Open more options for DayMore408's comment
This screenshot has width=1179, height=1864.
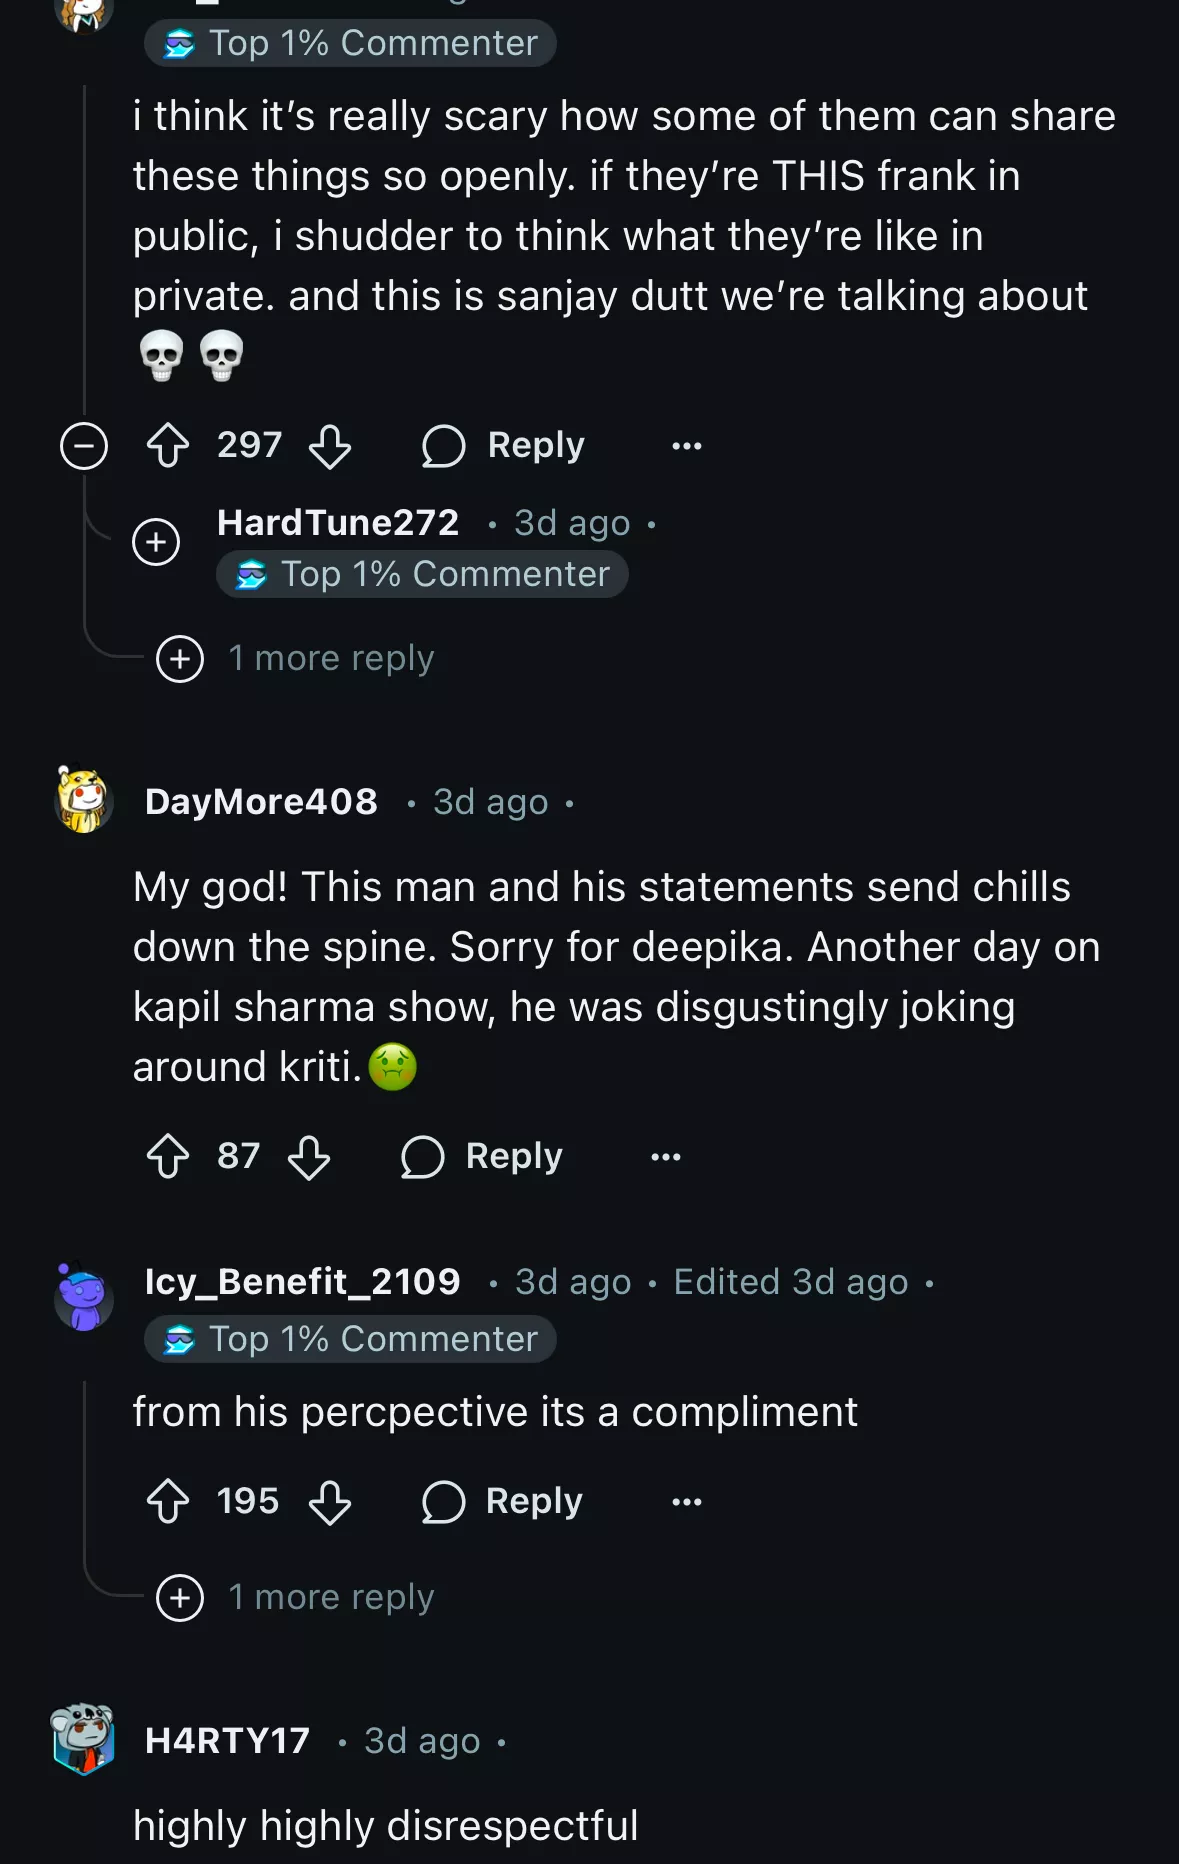click(x=665, y=1157)
